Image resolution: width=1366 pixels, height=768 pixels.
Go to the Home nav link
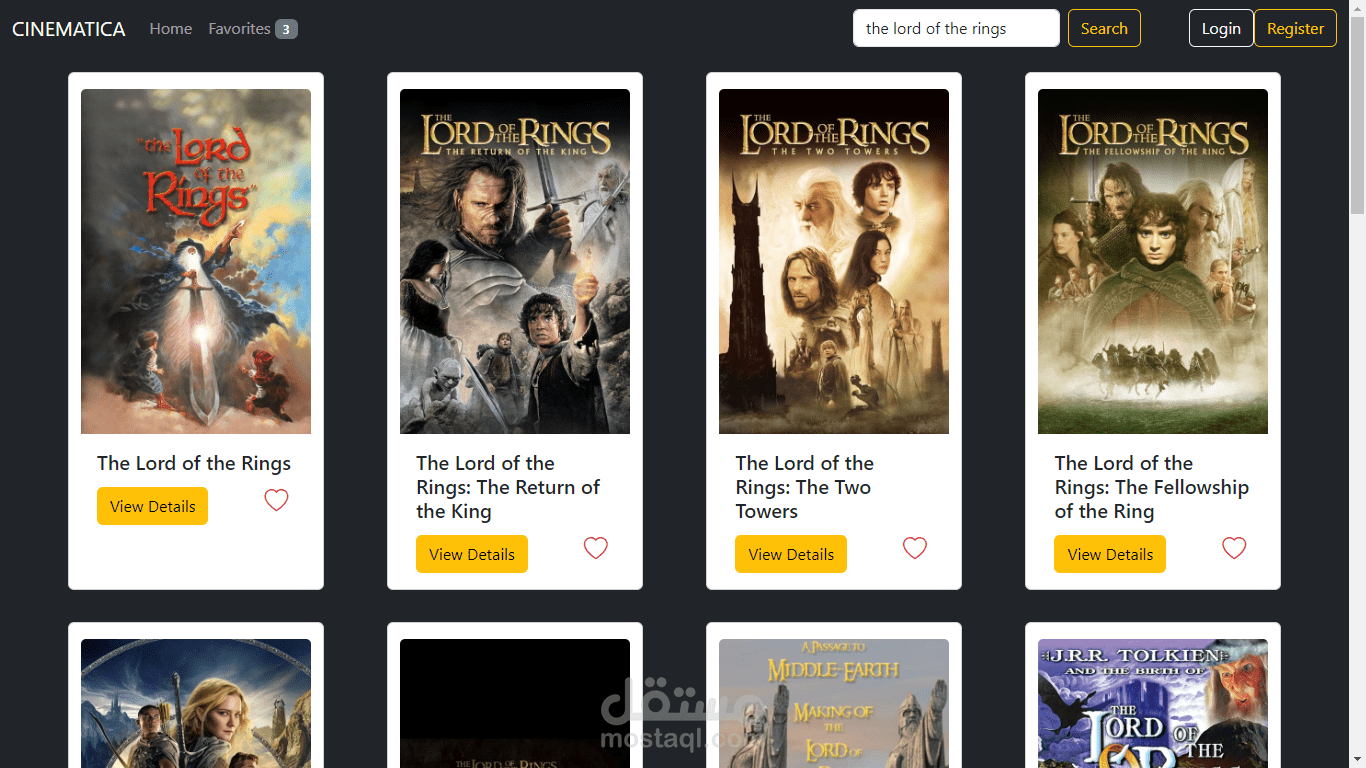coord(171,29)
